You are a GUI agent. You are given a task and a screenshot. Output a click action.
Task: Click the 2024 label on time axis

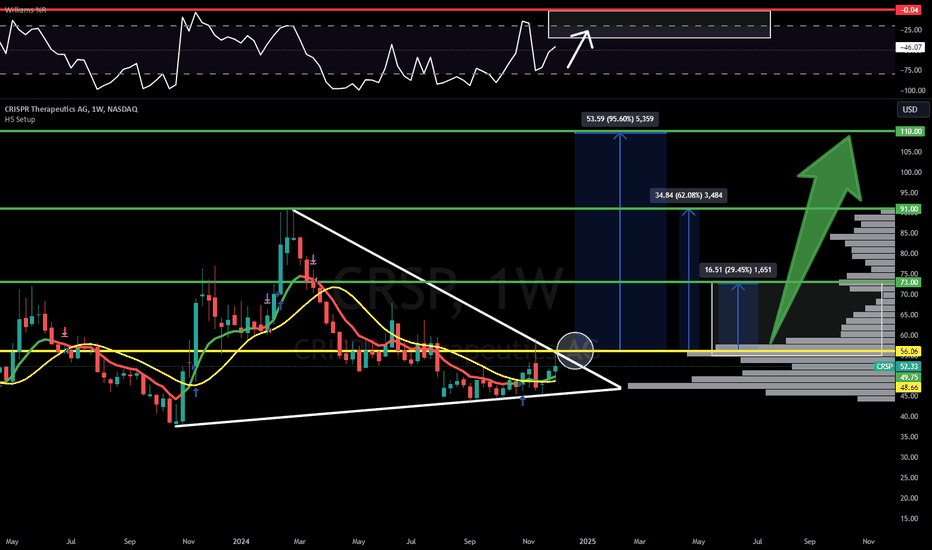pos(241,542)
